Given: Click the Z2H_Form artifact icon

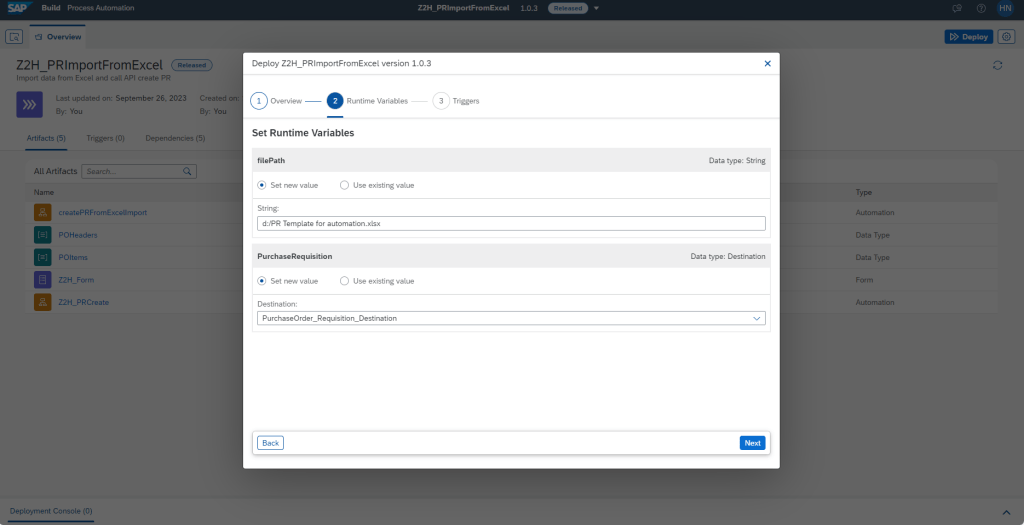Looking at the screenshot, I should [42, 279].
